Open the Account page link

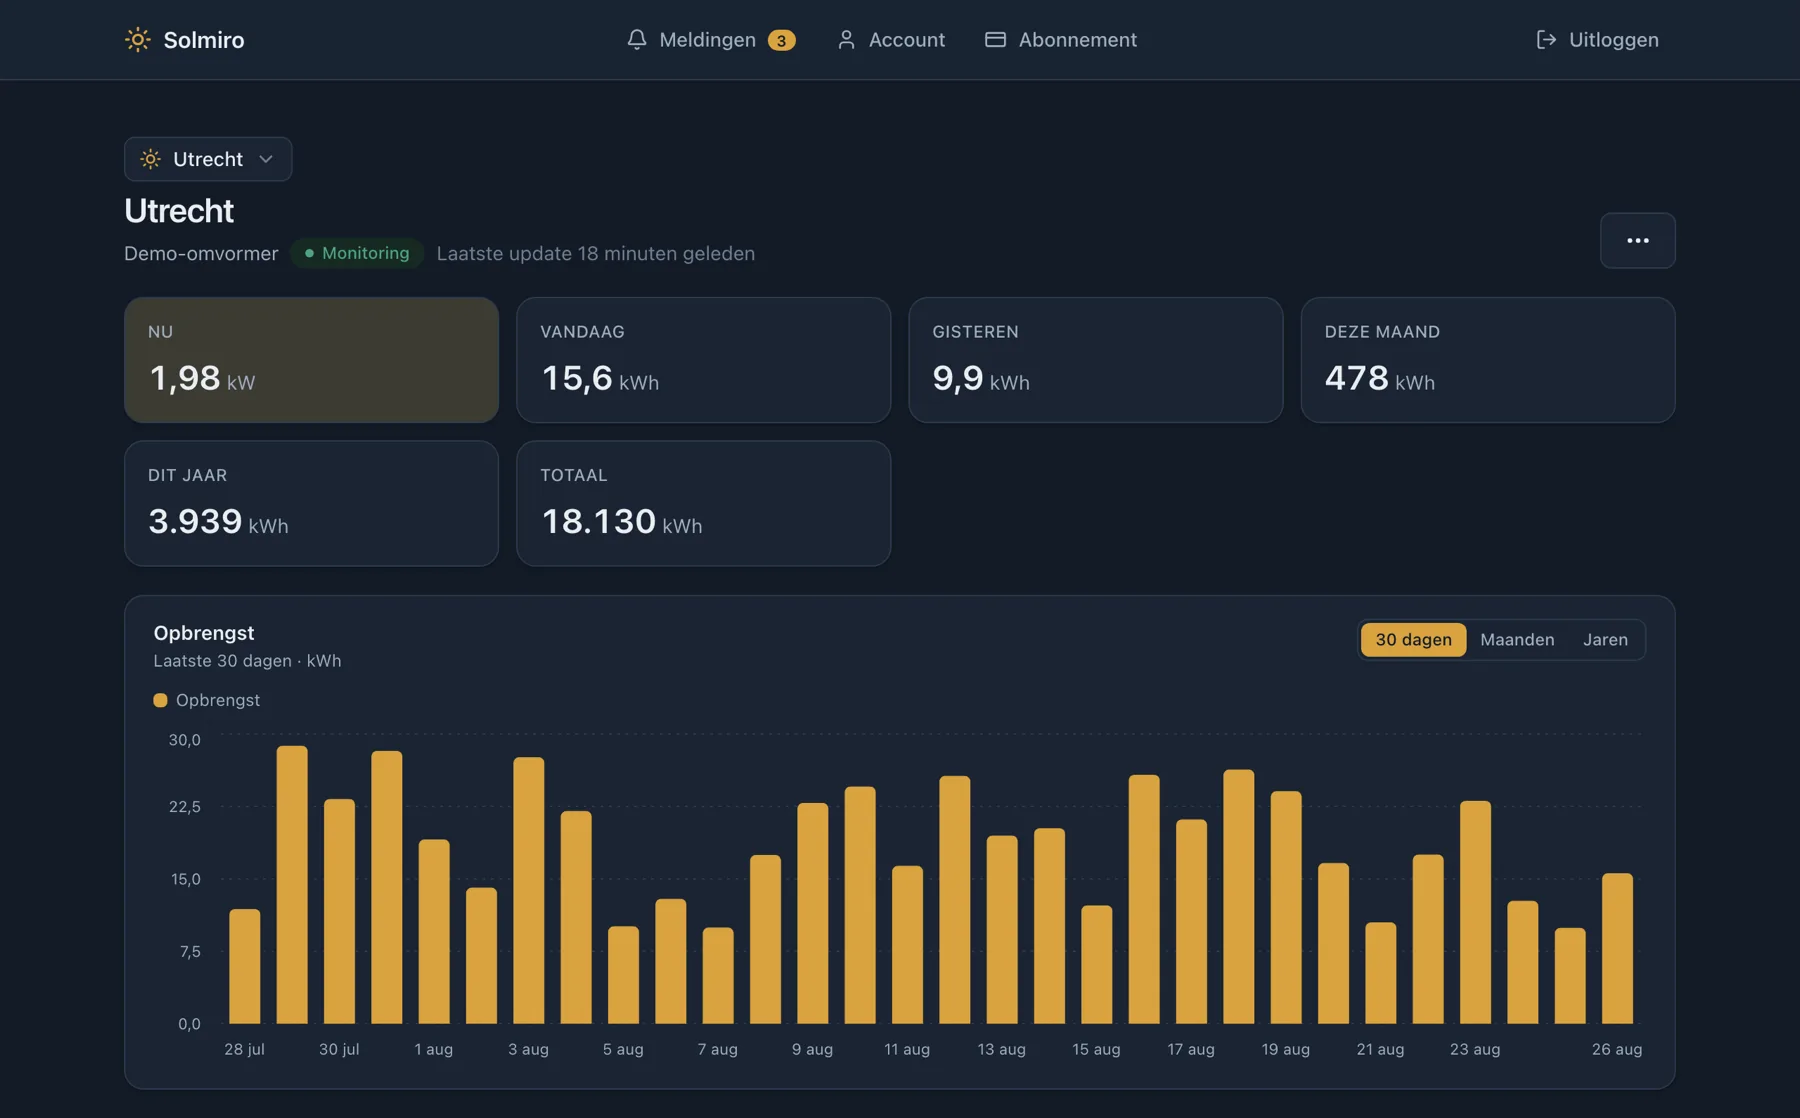point(890,39)
